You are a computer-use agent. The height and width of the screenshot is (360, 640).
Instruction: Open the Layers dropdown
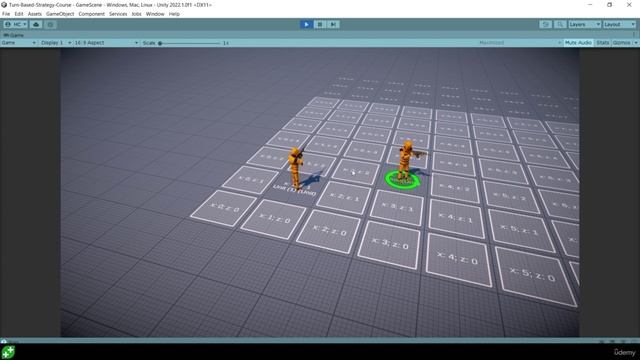tap(584, 24)
